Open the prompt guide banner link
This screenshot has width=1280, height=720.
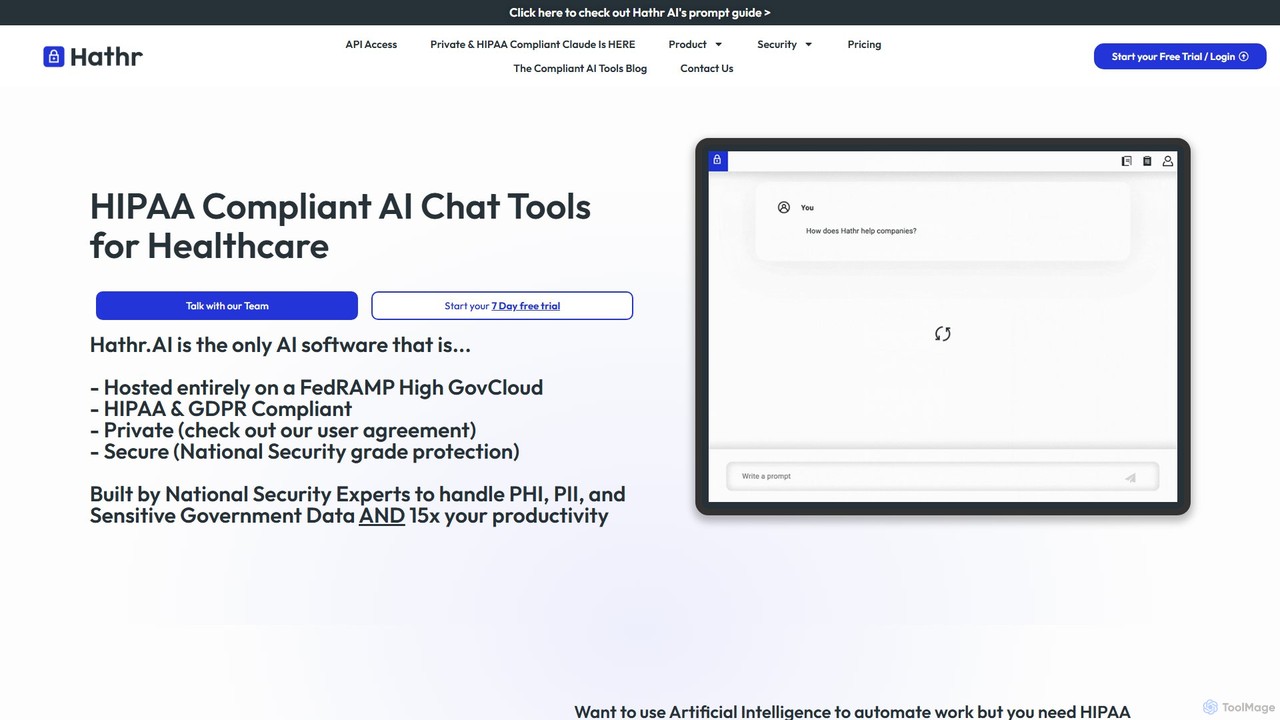pyautogui.click(x=640, y=13)
